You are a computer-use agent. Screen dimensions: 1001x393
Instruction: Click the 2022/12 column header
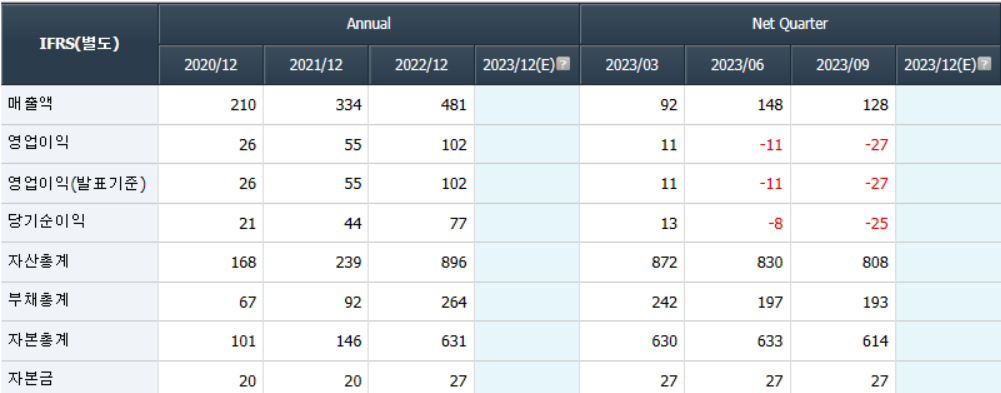click(421, 65)
